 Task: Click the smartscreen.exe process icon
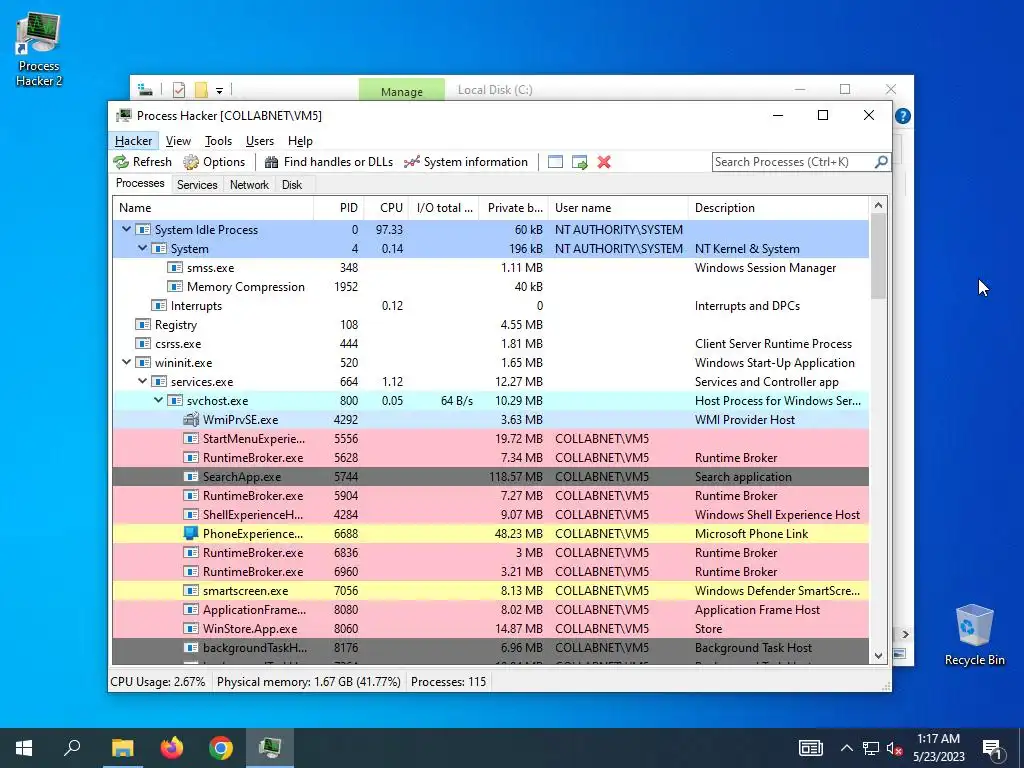pyautogui.click(x=191, y=590)
